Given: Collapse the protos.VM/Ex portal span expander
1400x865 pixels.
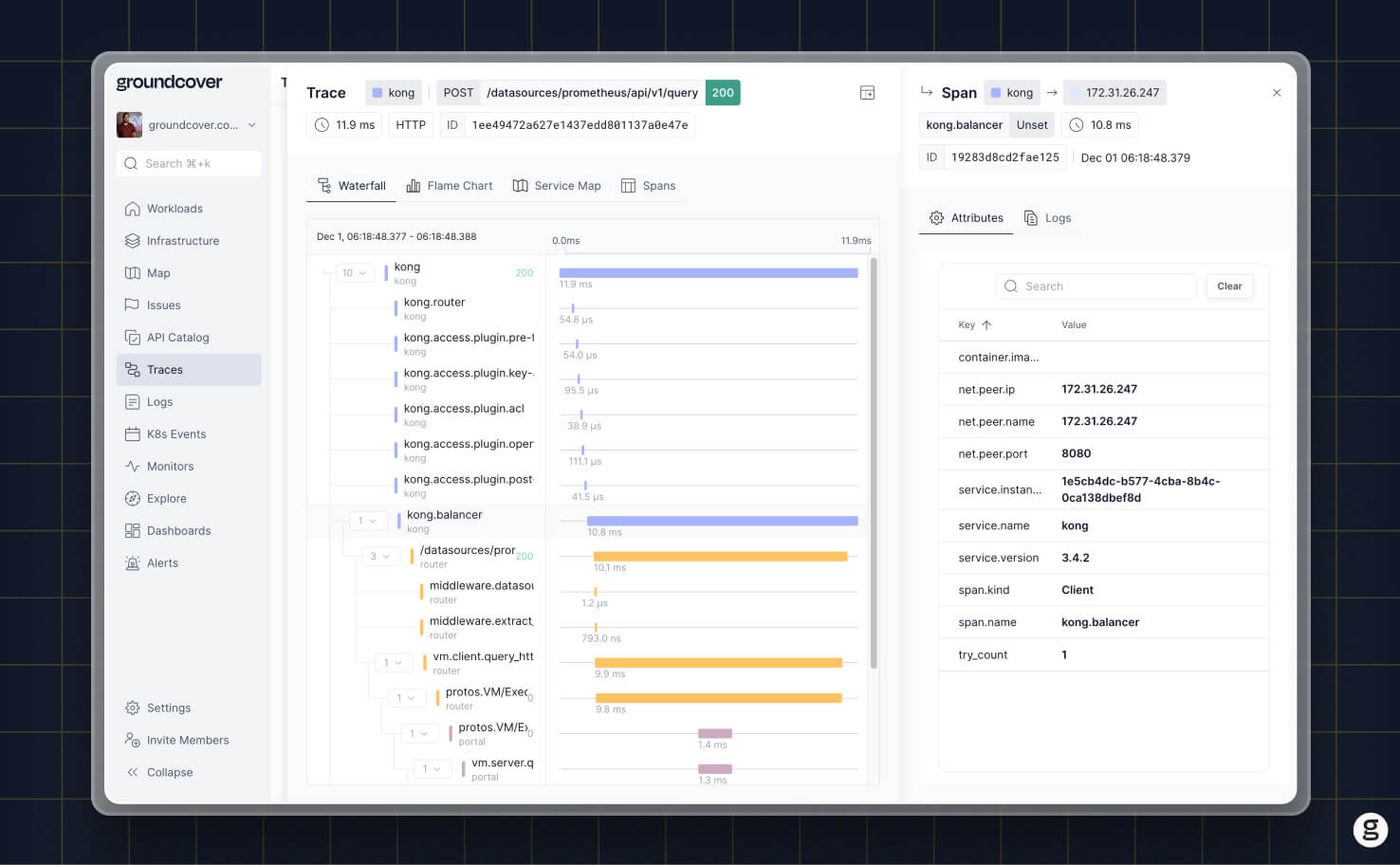Looking at the screenshot, I should 420,733.
